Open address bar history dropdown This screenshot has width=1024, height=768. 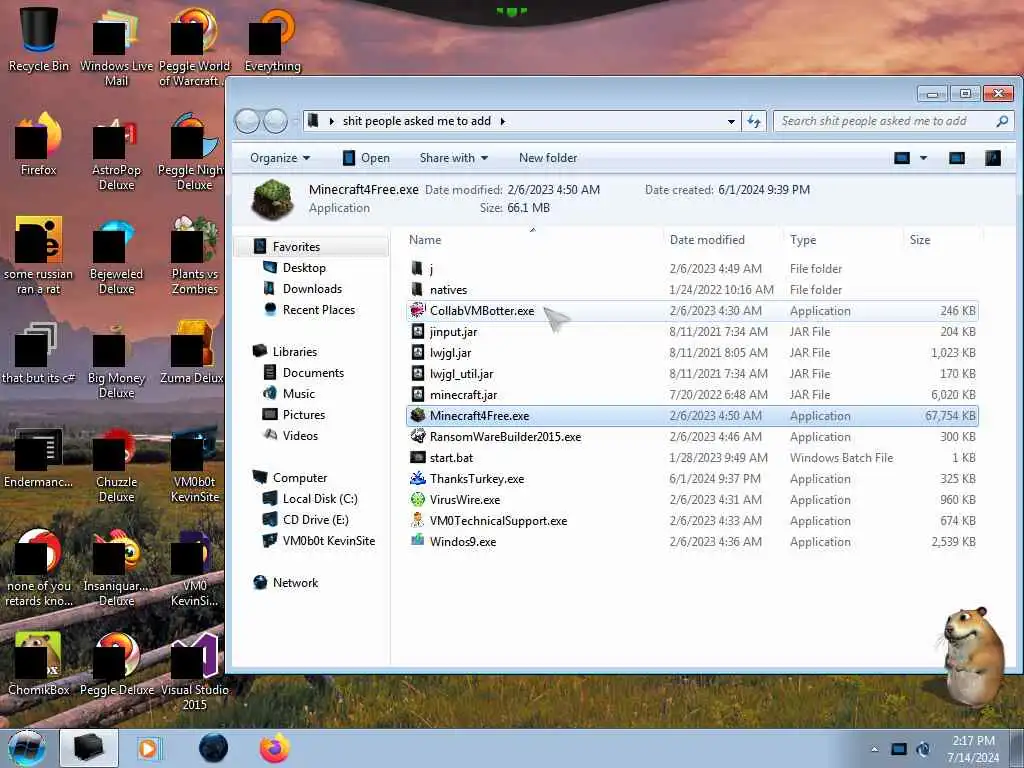[x=731, y=121]
